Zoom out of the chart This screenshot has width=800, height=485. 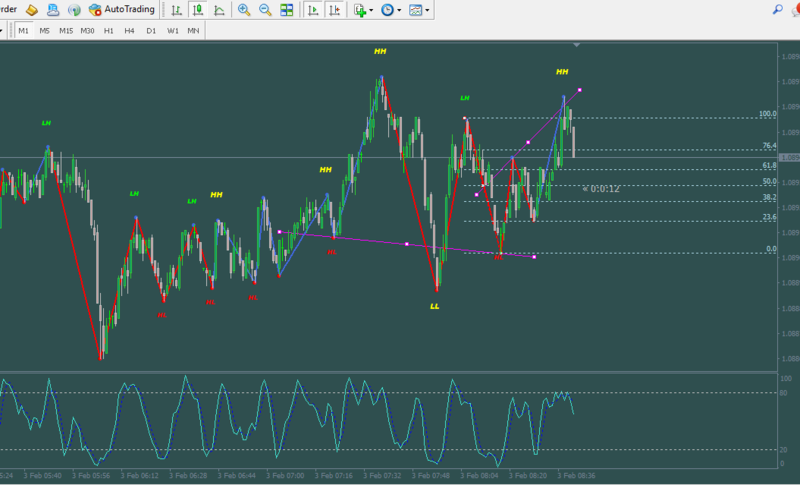pos(265,10)
